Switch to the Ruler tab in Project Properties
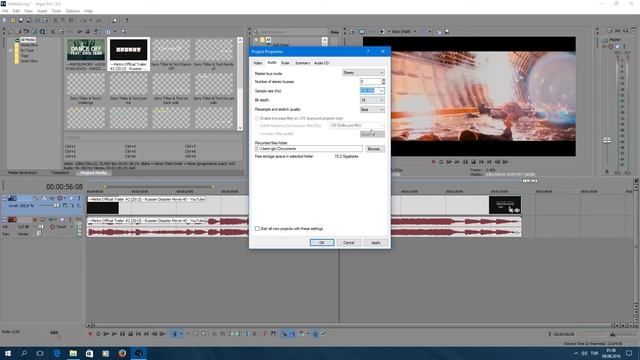Image resolution: width=640 pixels, height=360 pixels. point(285,63)
